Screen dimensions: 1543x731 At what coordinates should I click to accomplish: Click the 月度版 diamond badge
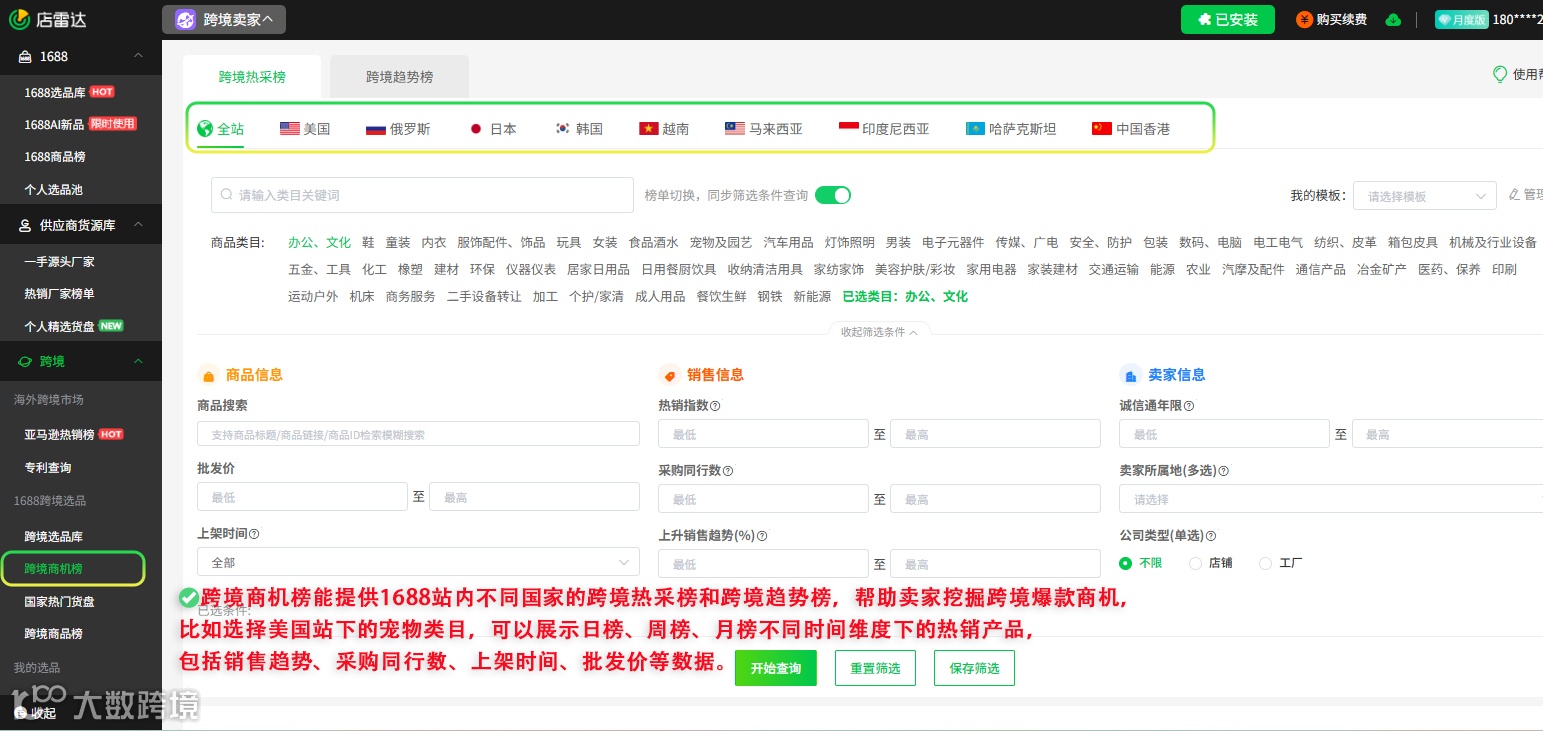tap(1461, 20)
